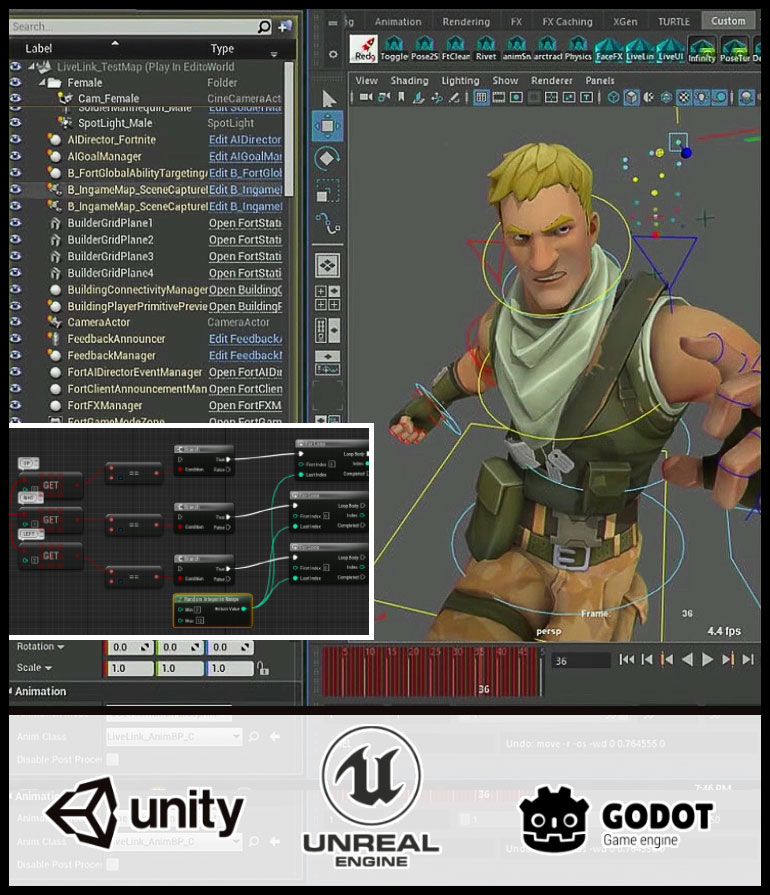Open the viewport Renderer menu
This screenshot has width=770, height=895.
tap(551, 80)
